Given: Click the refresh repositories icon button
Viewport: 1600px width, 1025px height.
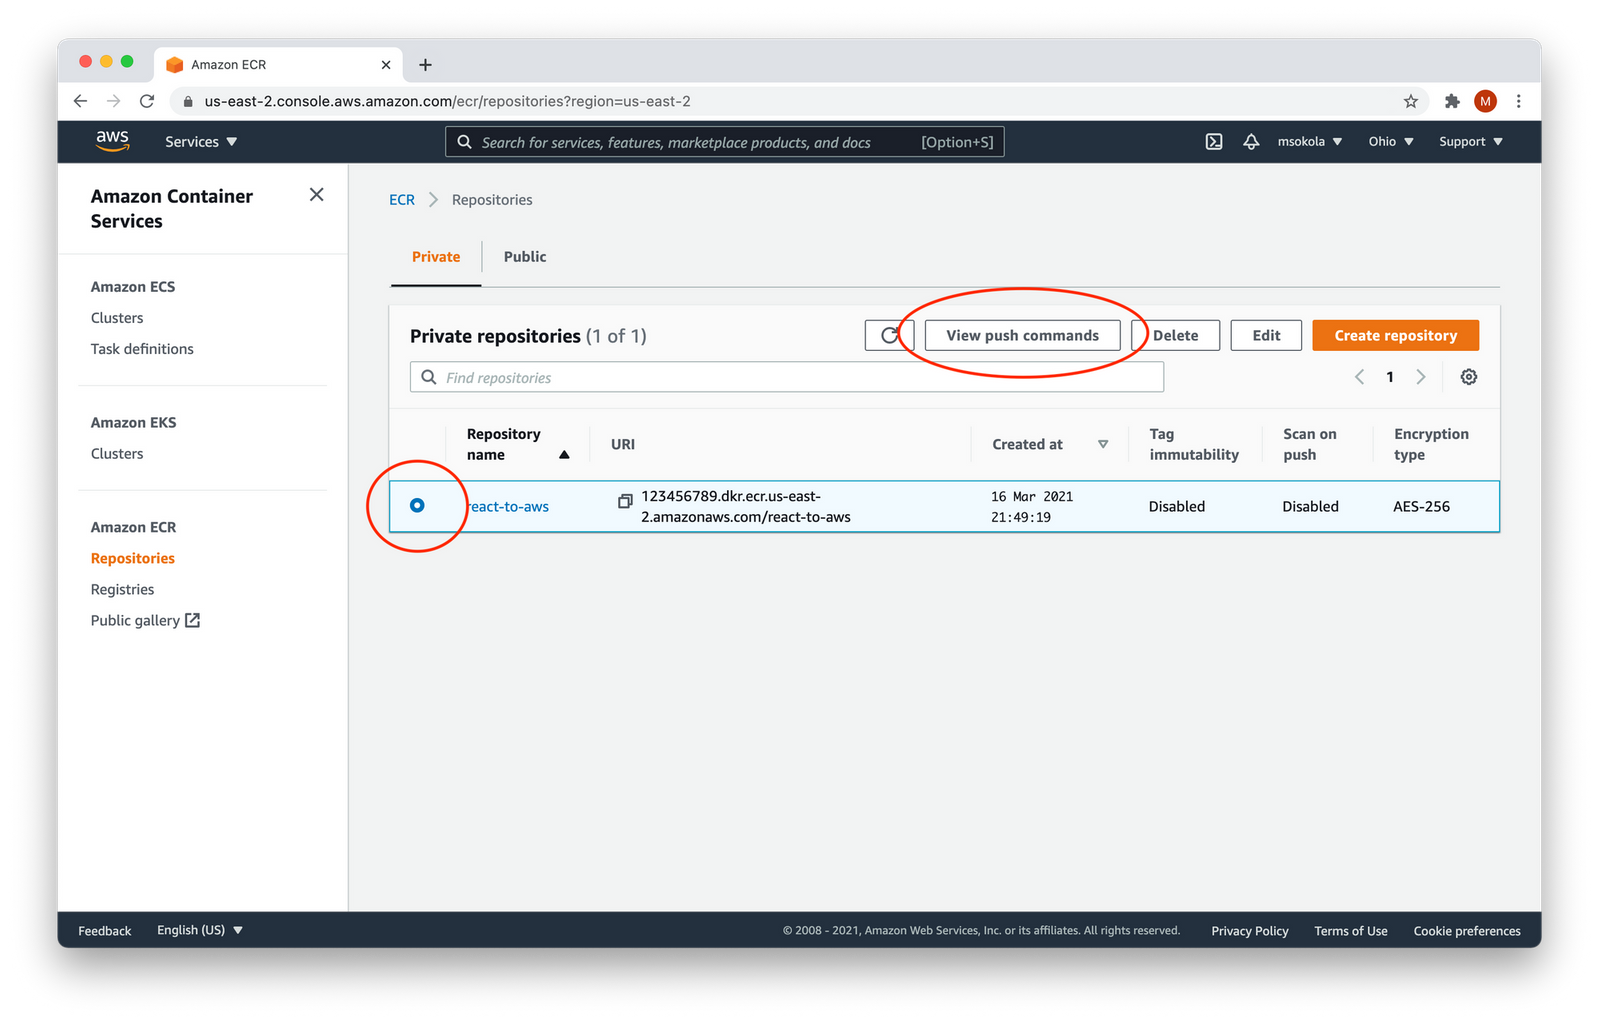Looking at the screenshot, I should pyautogui.click(x=888, y=336).
